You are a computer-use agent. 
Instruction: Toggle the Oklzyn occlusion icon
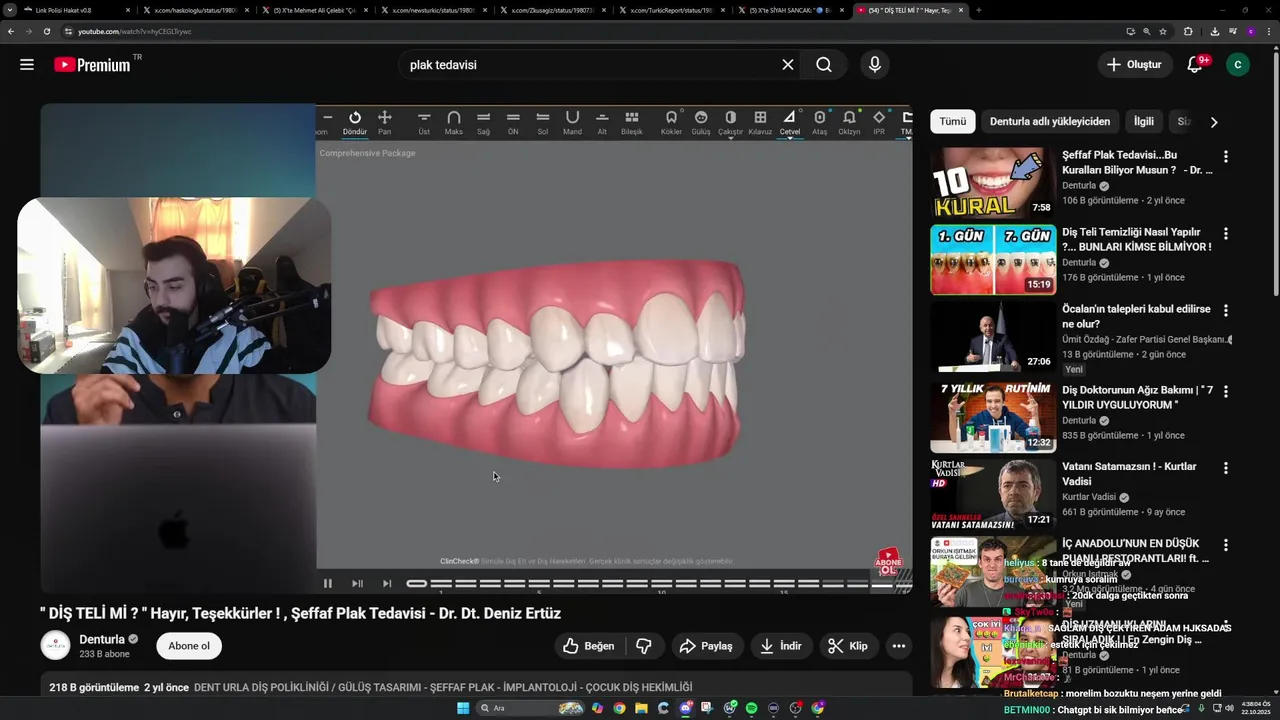[849, 123]
